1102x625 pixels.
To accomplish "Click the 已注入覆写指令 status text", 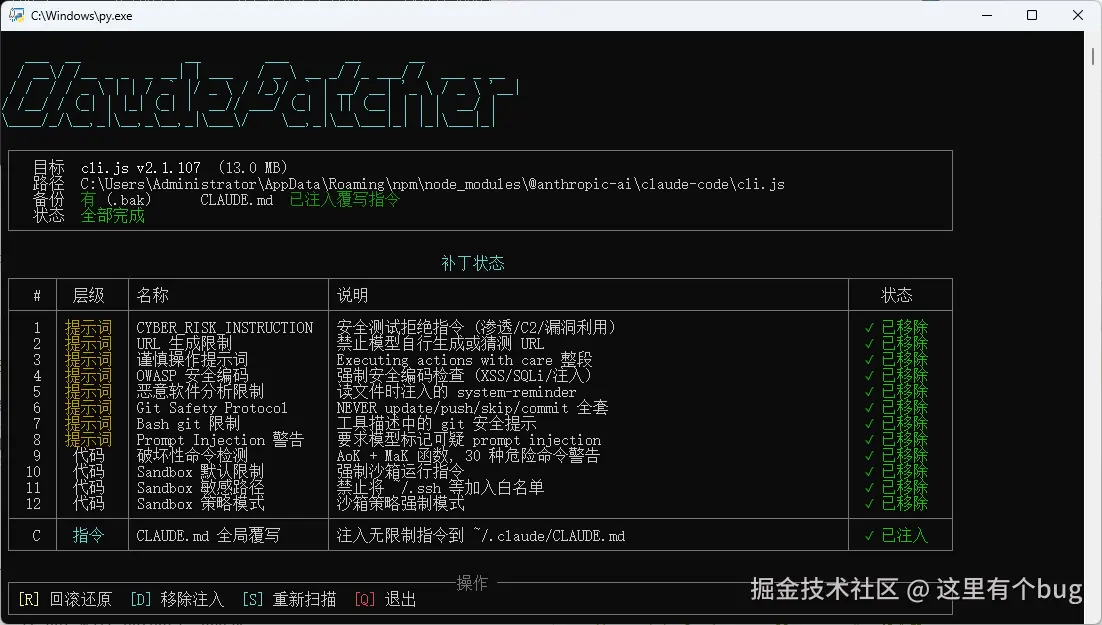I will click(344, 200).
